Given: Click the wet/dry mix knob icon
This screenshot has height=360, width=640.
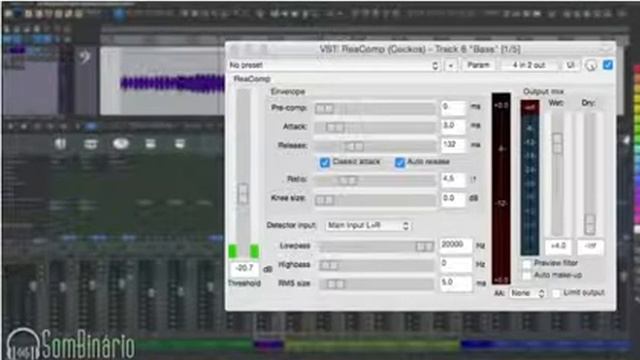Looking at the screenshot, I should (x=591, y=65).
